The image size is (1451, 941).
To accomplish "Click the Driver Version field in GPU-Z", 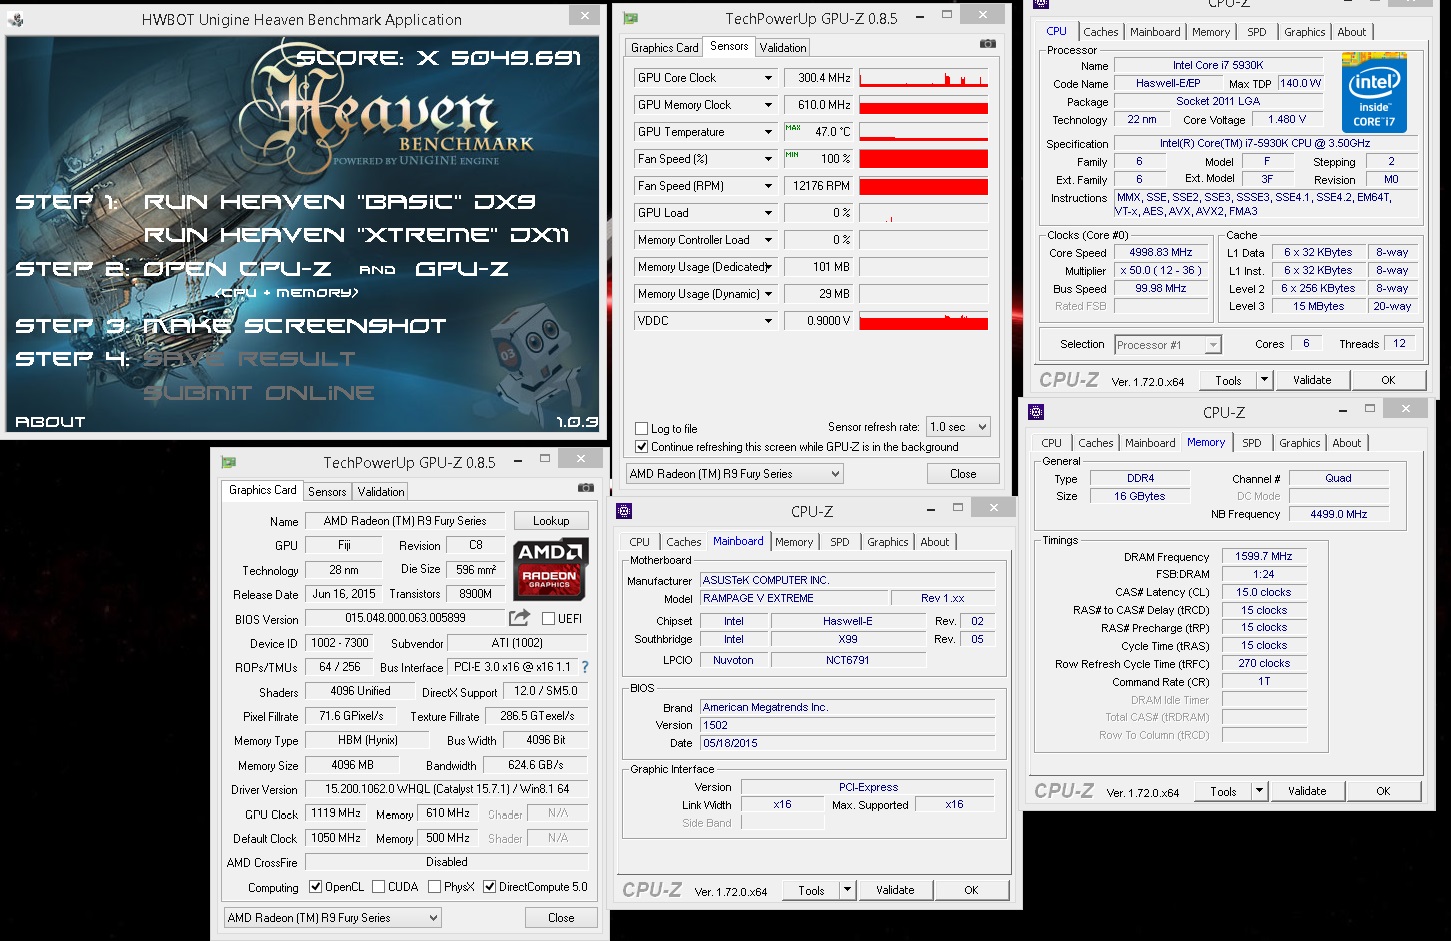I will (447, 789).
